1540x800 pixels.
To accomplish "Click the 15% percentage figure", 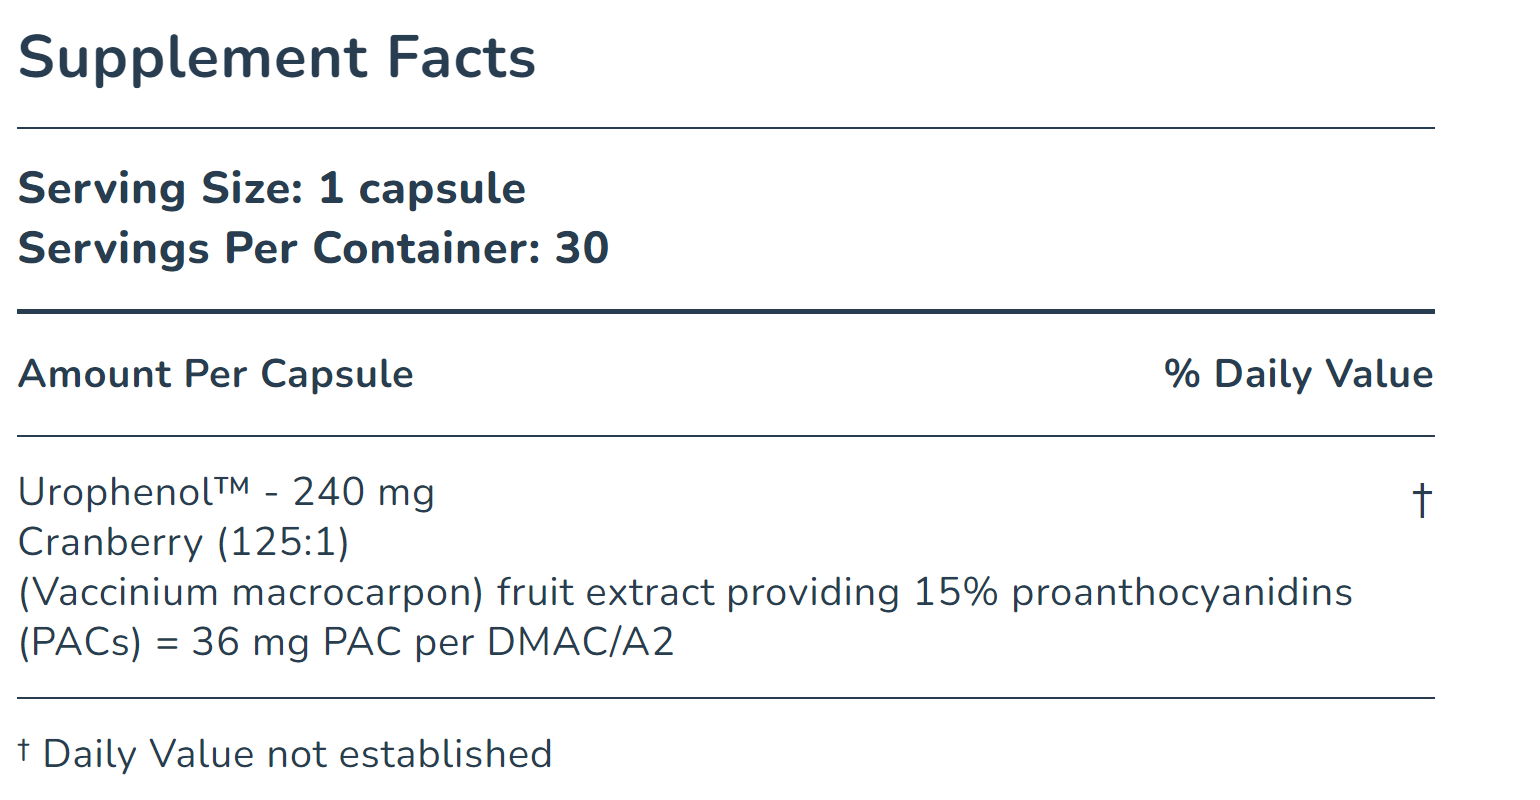I will point(956,592).
